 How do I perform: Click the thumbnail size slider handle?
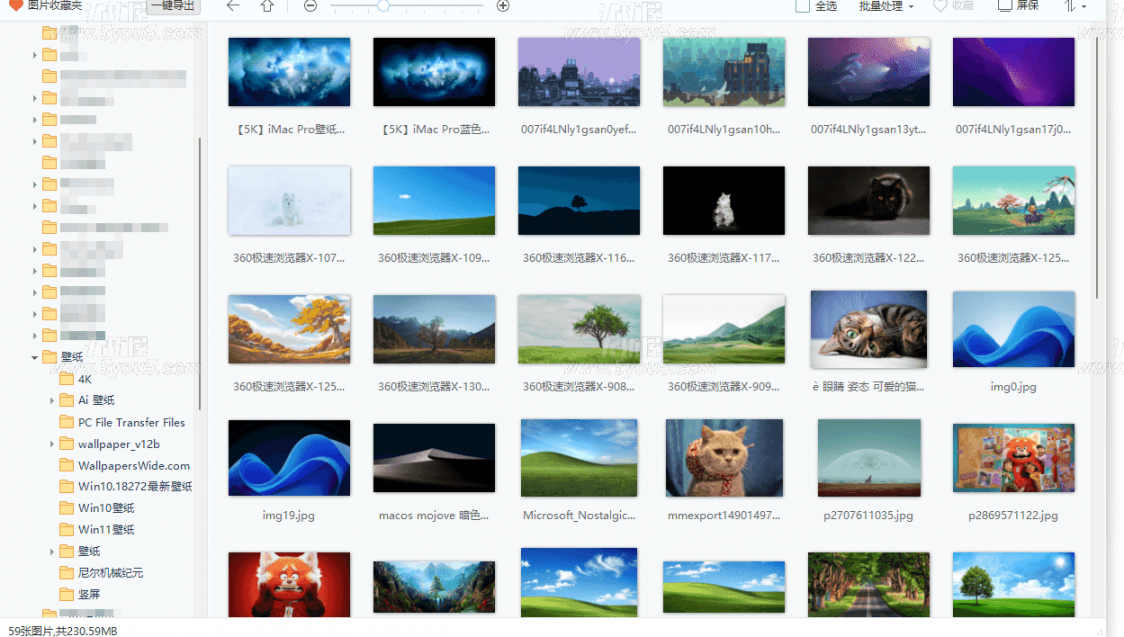[384, 6]
